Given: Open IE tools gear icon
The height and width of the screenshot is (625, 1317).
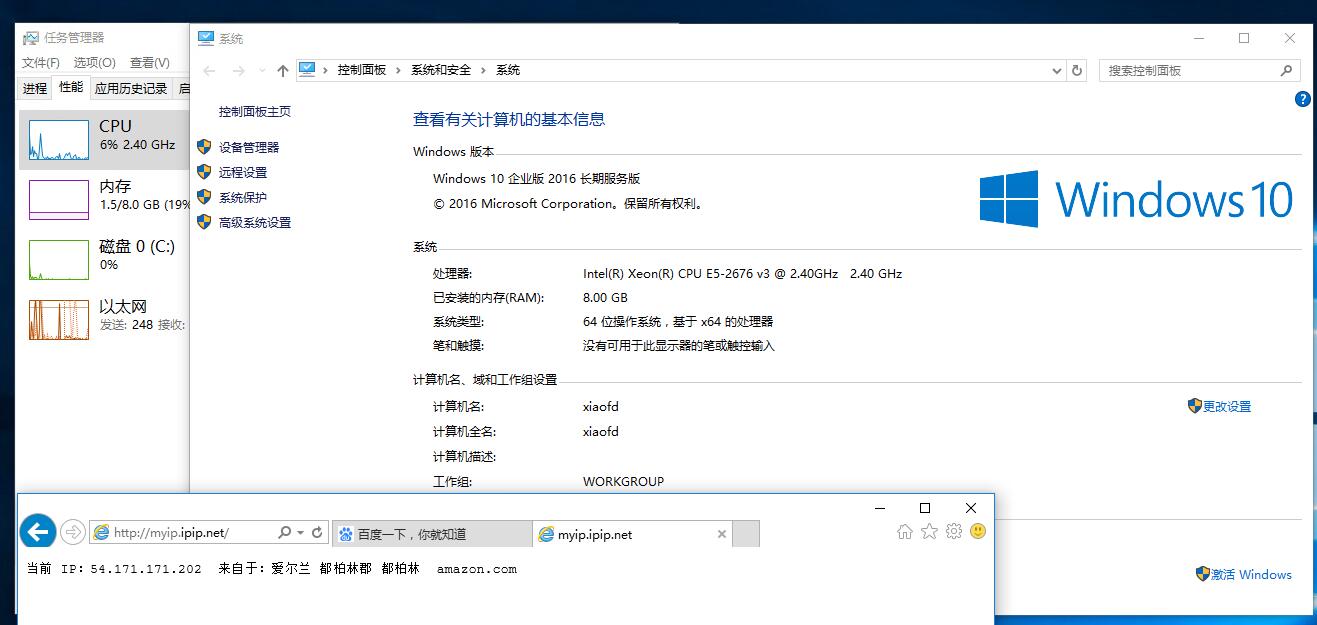Looking at the screenshot, I should click(x=953, y=532).
